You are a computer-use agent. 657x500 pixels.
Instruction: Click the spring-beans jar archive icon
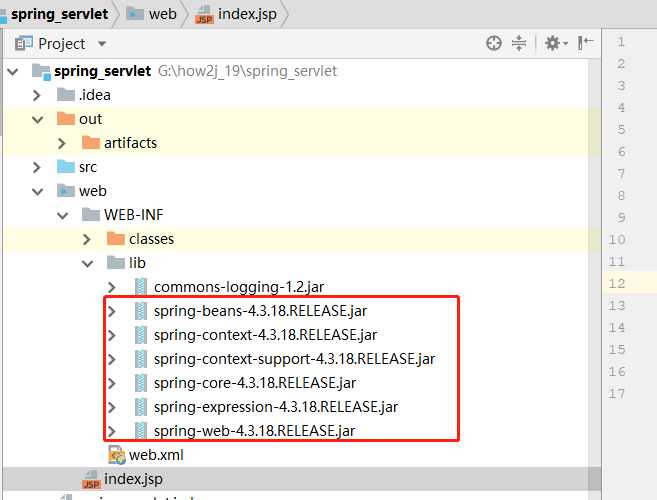pyautogui.click(x=141, y=311)
